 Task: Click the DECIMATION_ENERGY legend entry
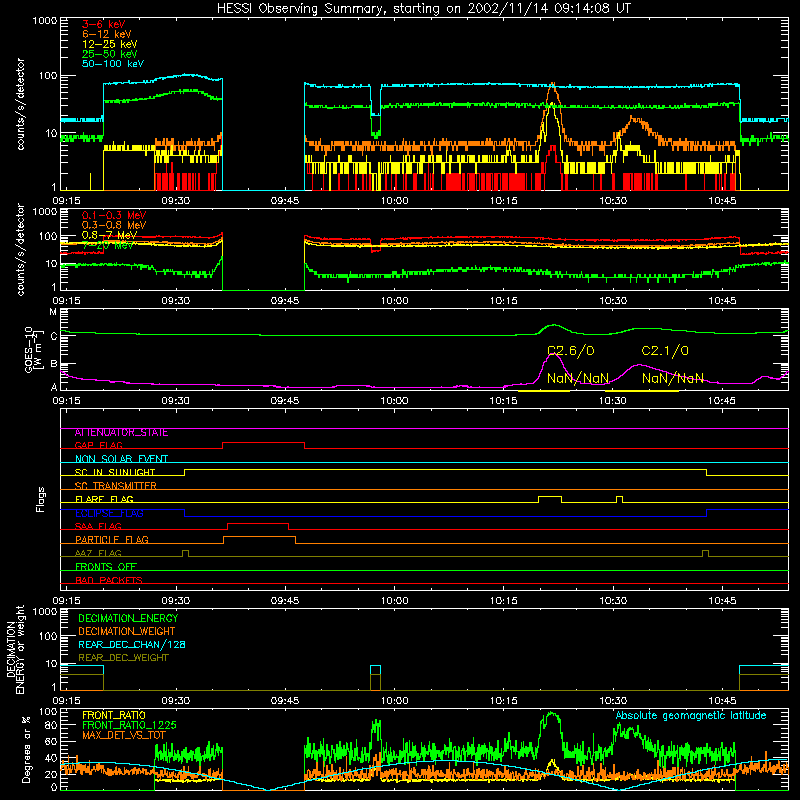pyautogui.click(x=128, y=618)
